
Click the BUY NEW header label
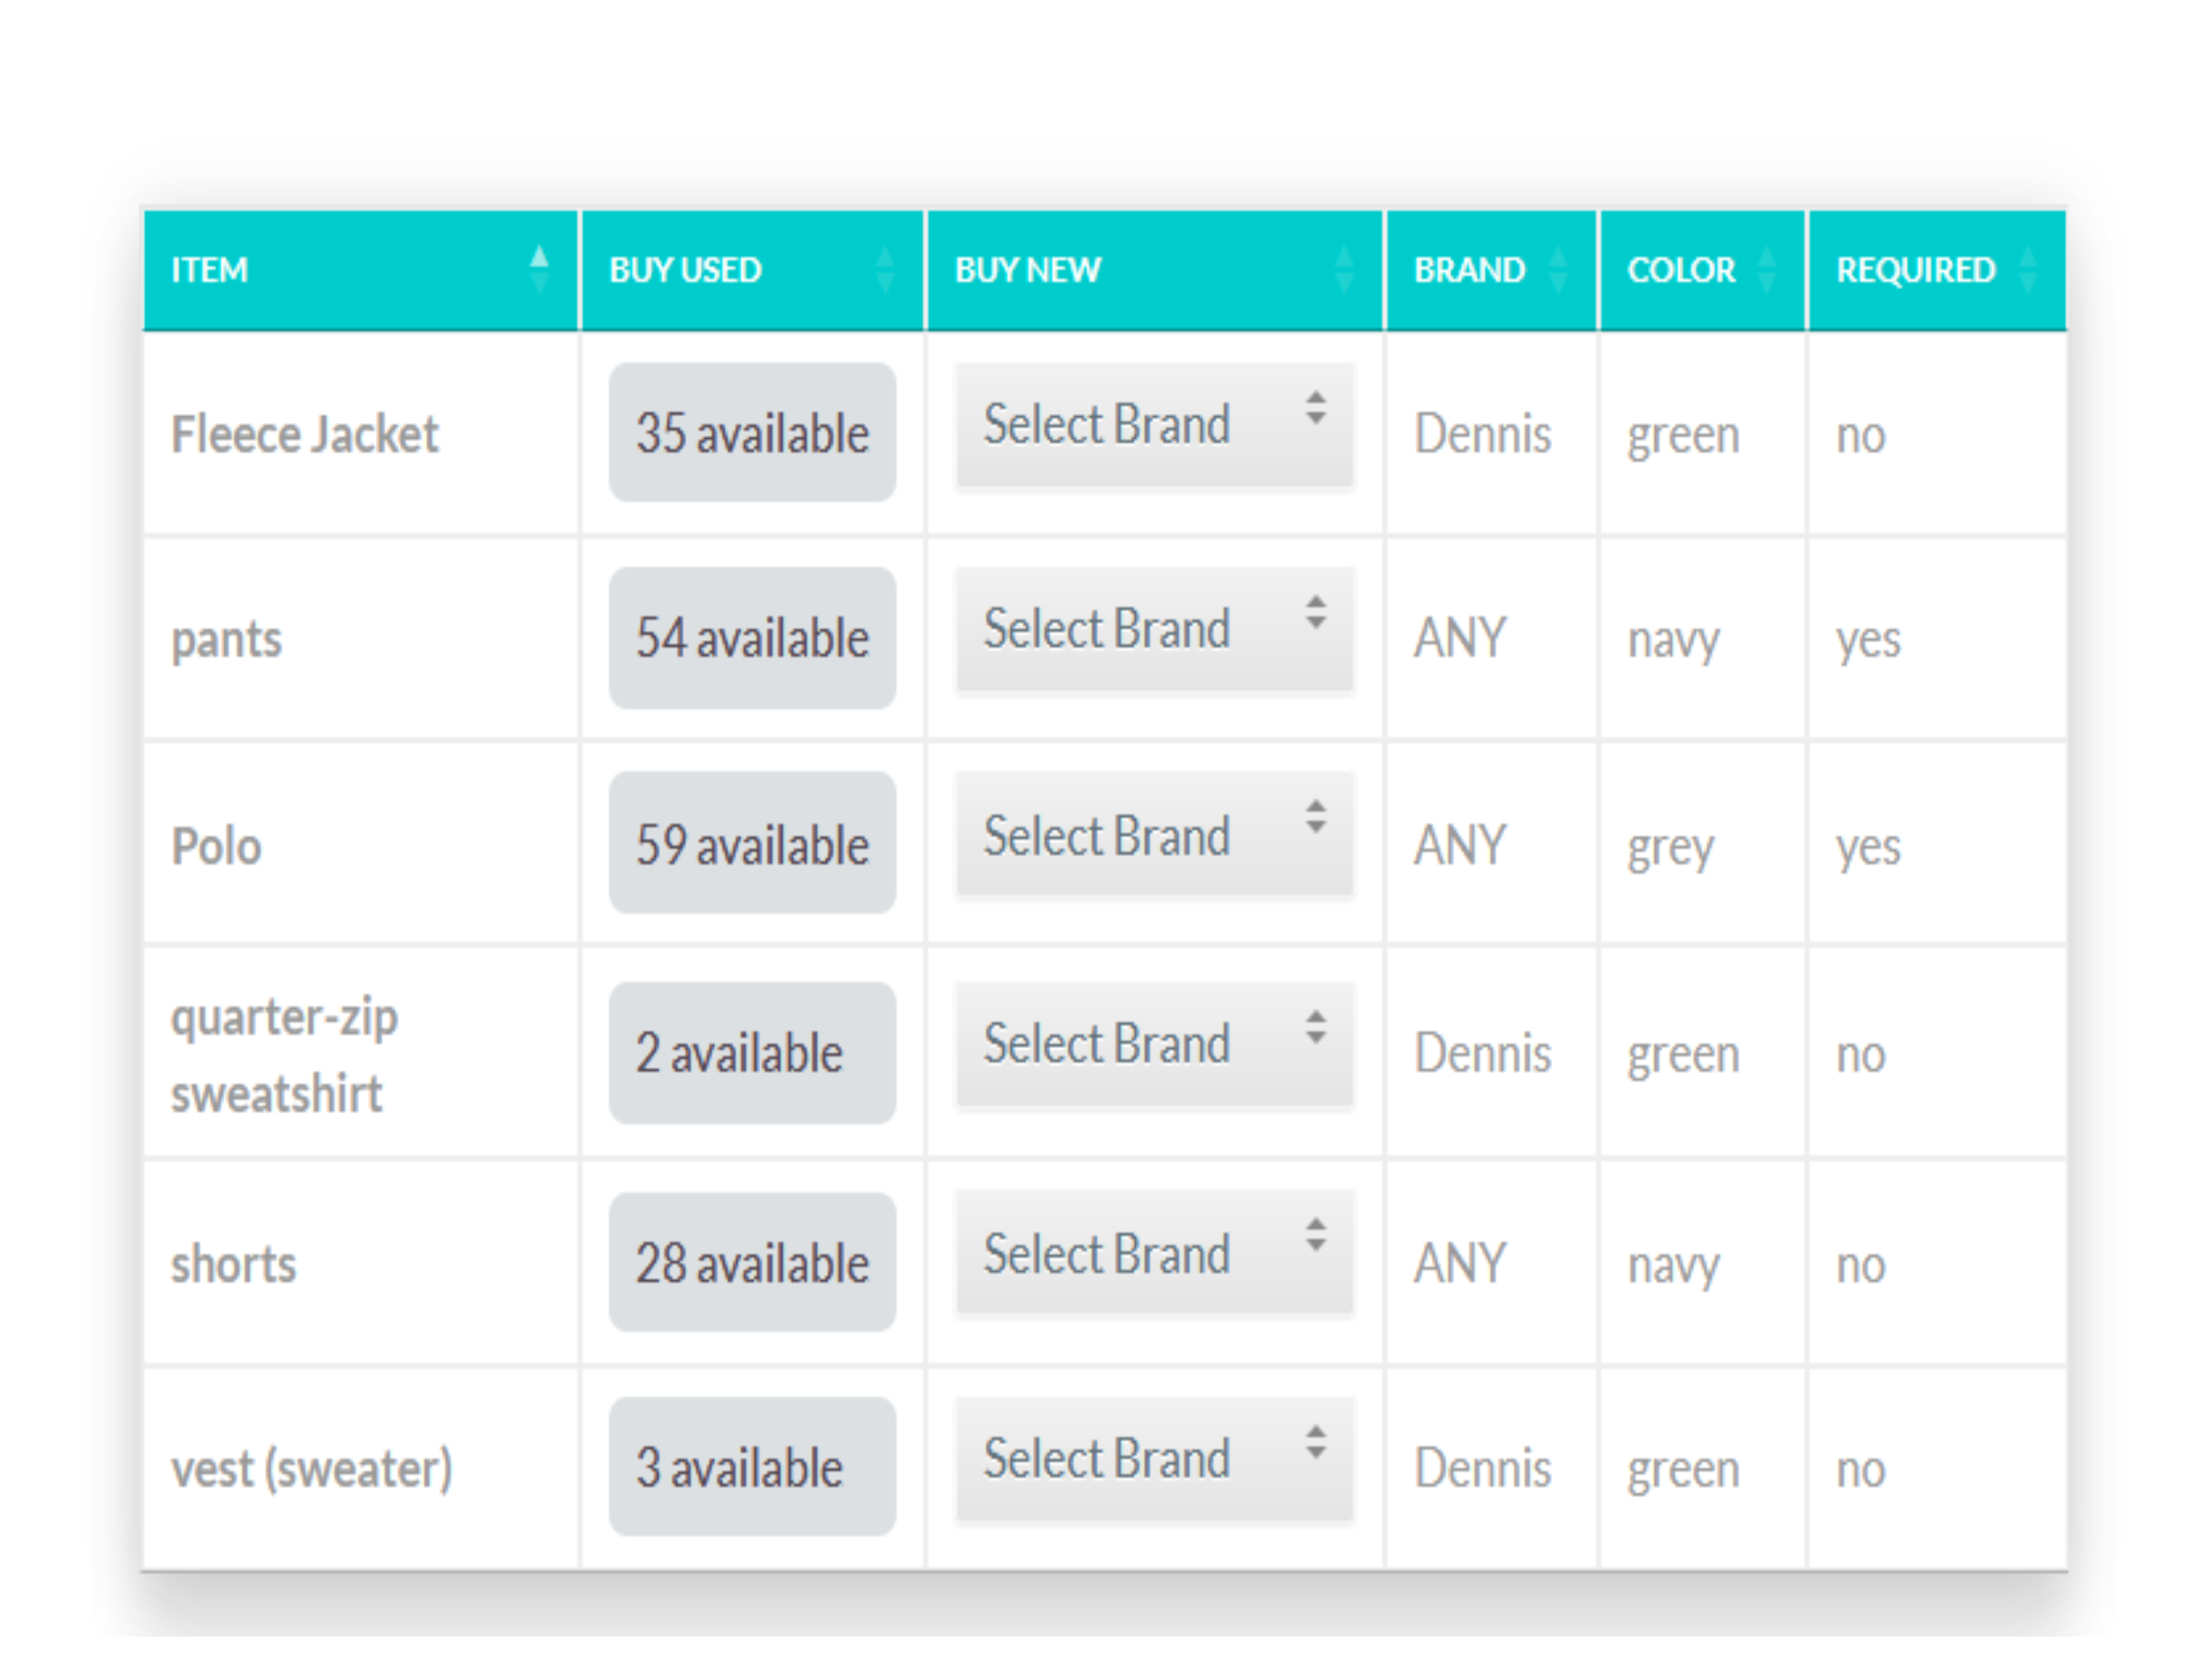(x=1027, y=270)
